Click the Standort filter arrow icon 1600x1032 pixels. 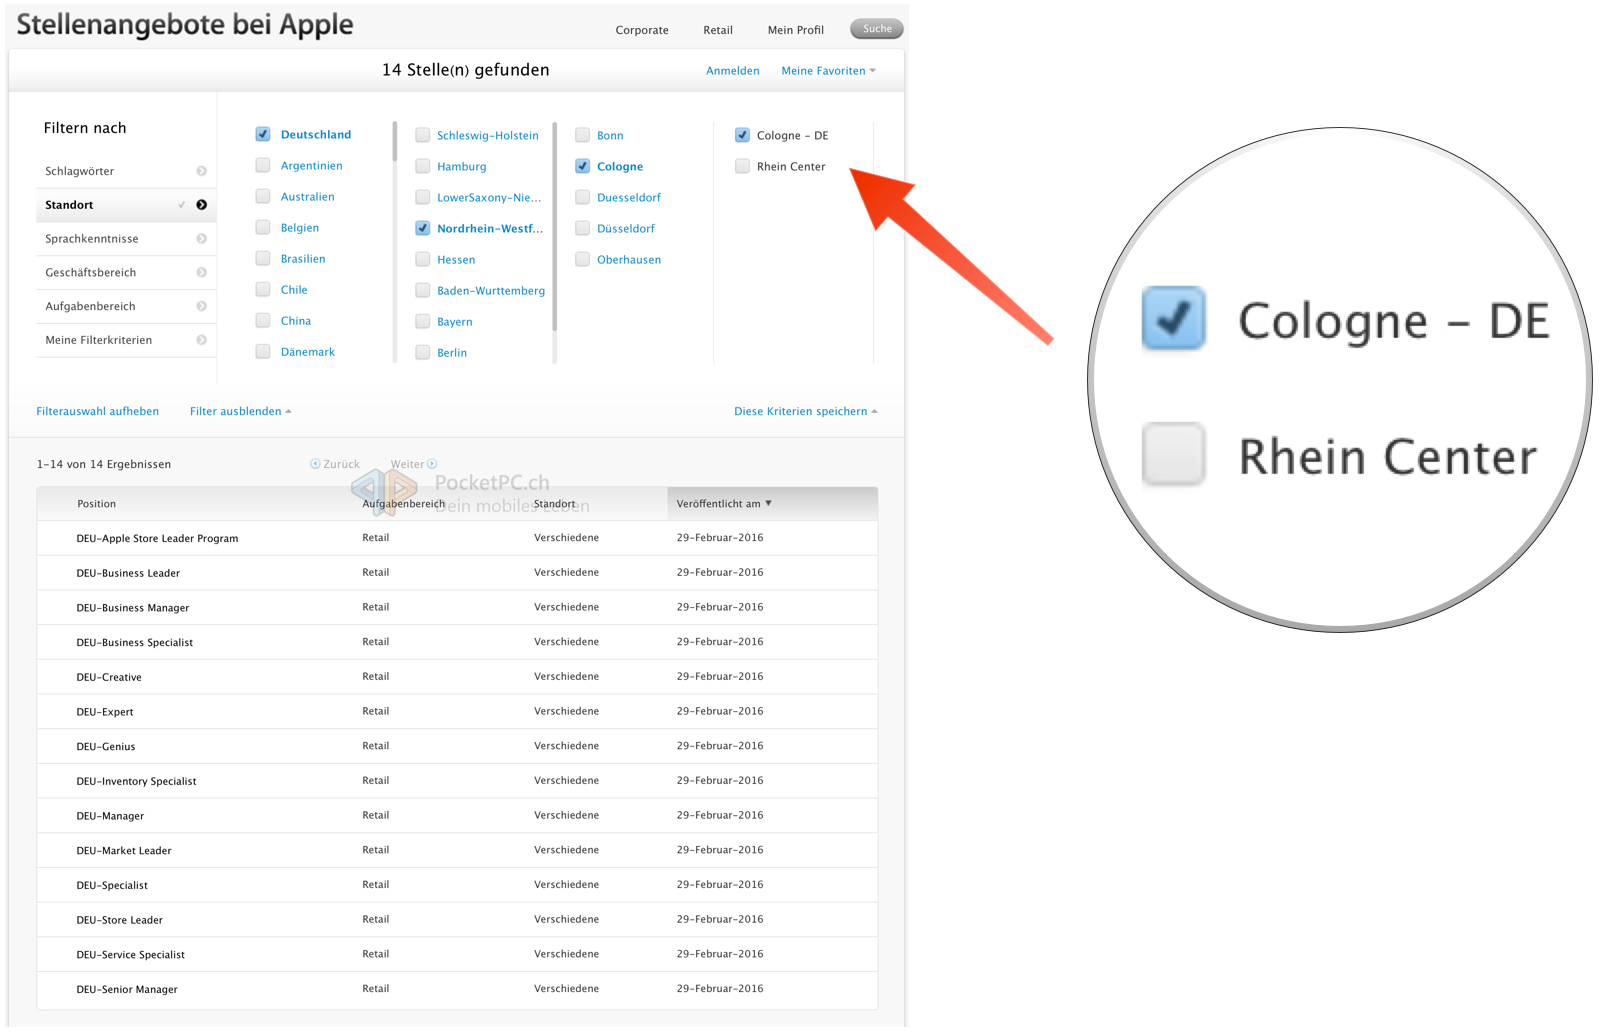[201, 205]
